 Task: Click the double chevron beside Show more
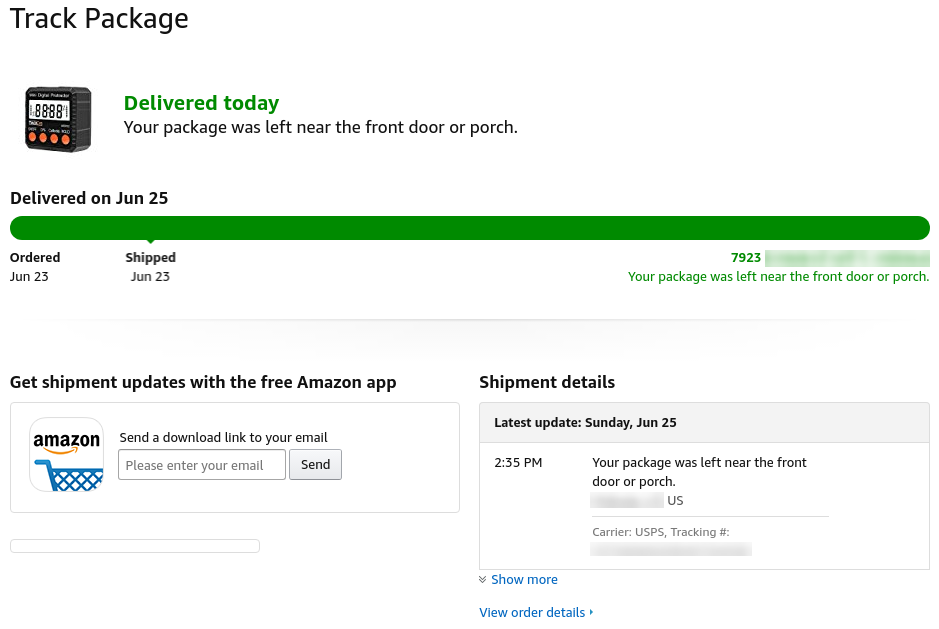pyautogui.click(x=483, y=580)
